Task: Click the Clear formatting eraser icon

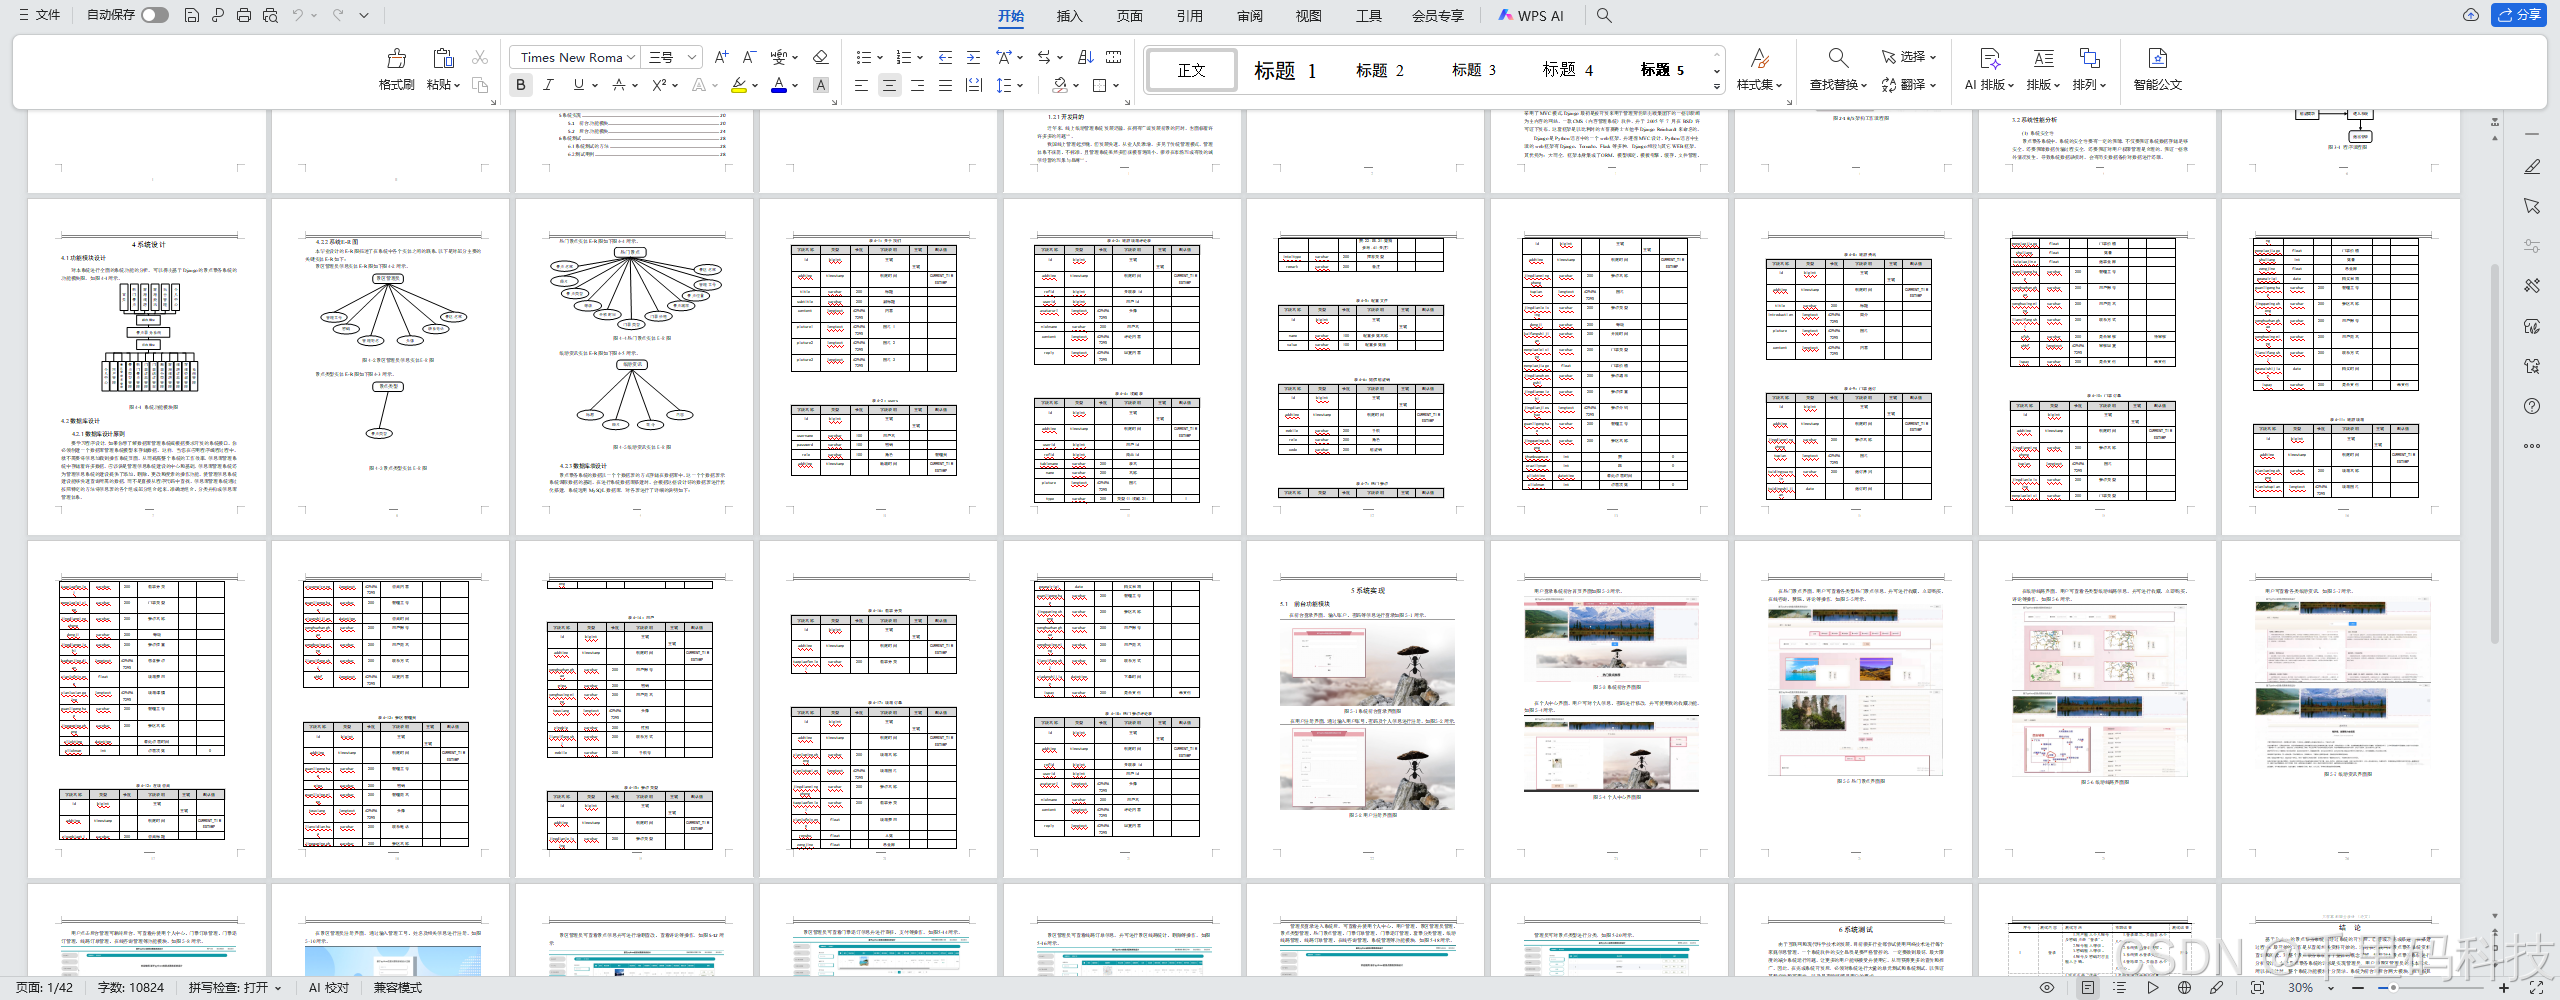Action: click(x=821, y=57)
